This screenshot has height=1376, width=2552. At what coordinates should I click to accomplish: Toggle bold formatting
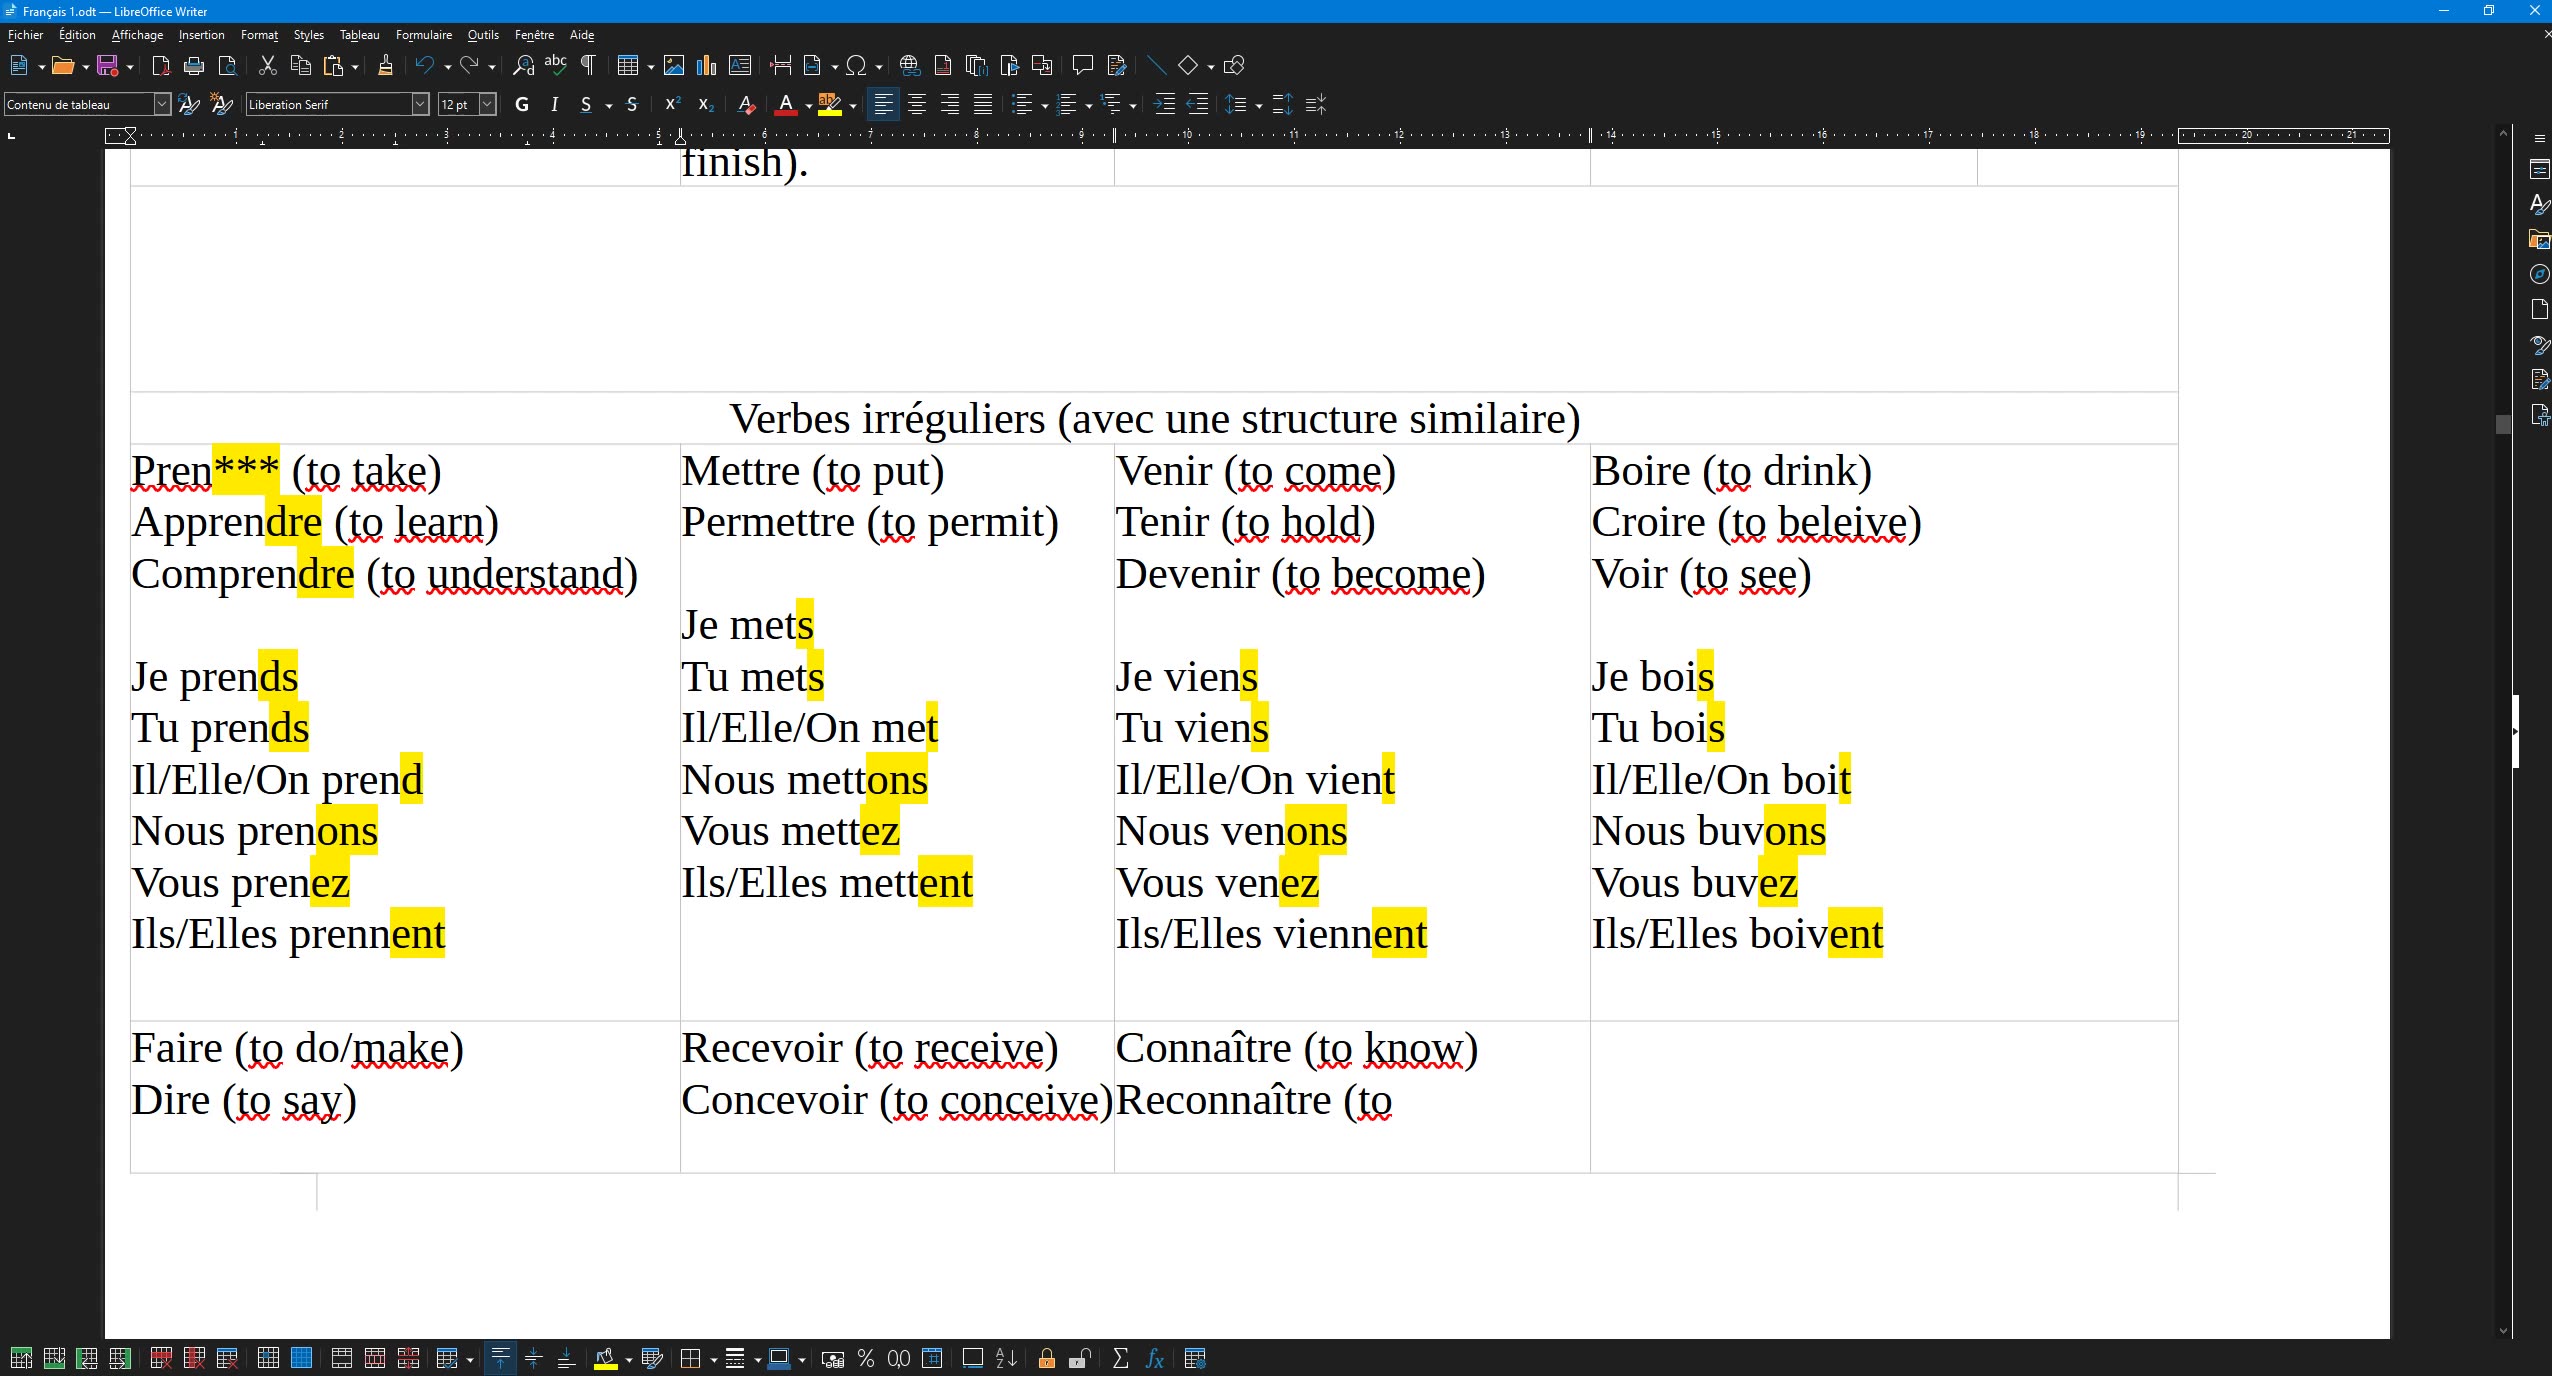[x=521, y=104]
